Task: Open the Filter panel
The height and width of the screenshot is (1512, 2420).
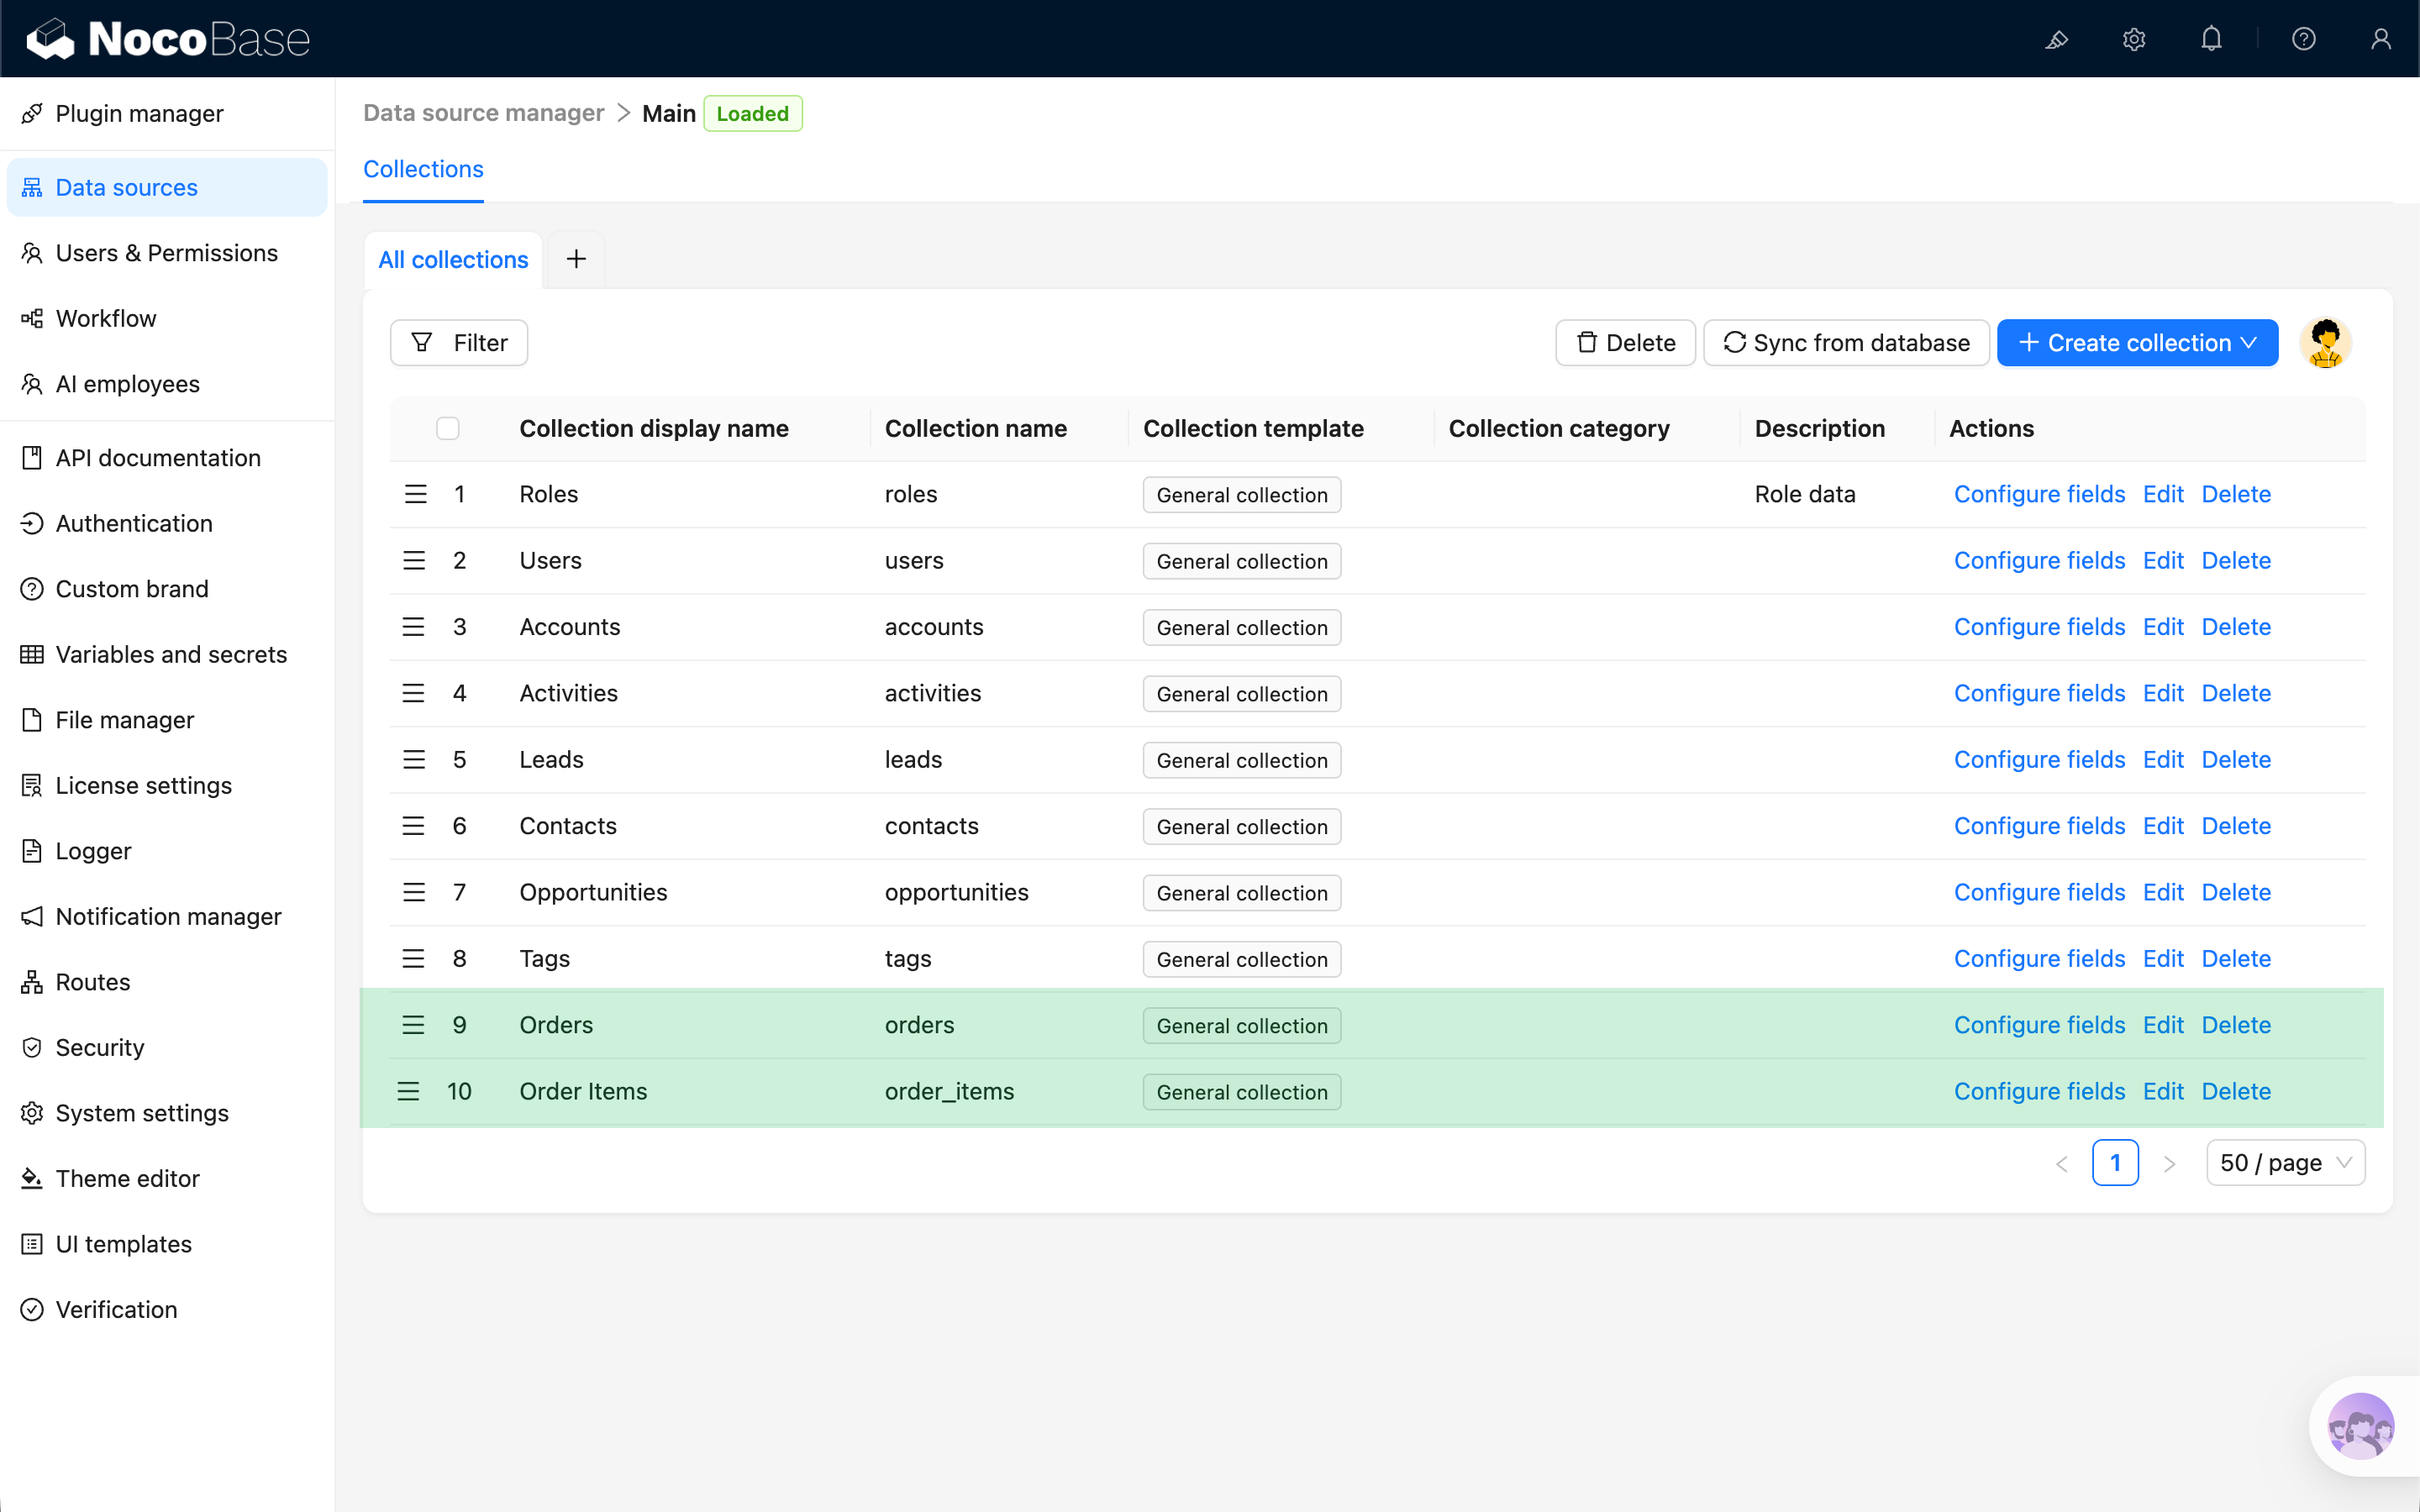Action: [x=458, y=342]
